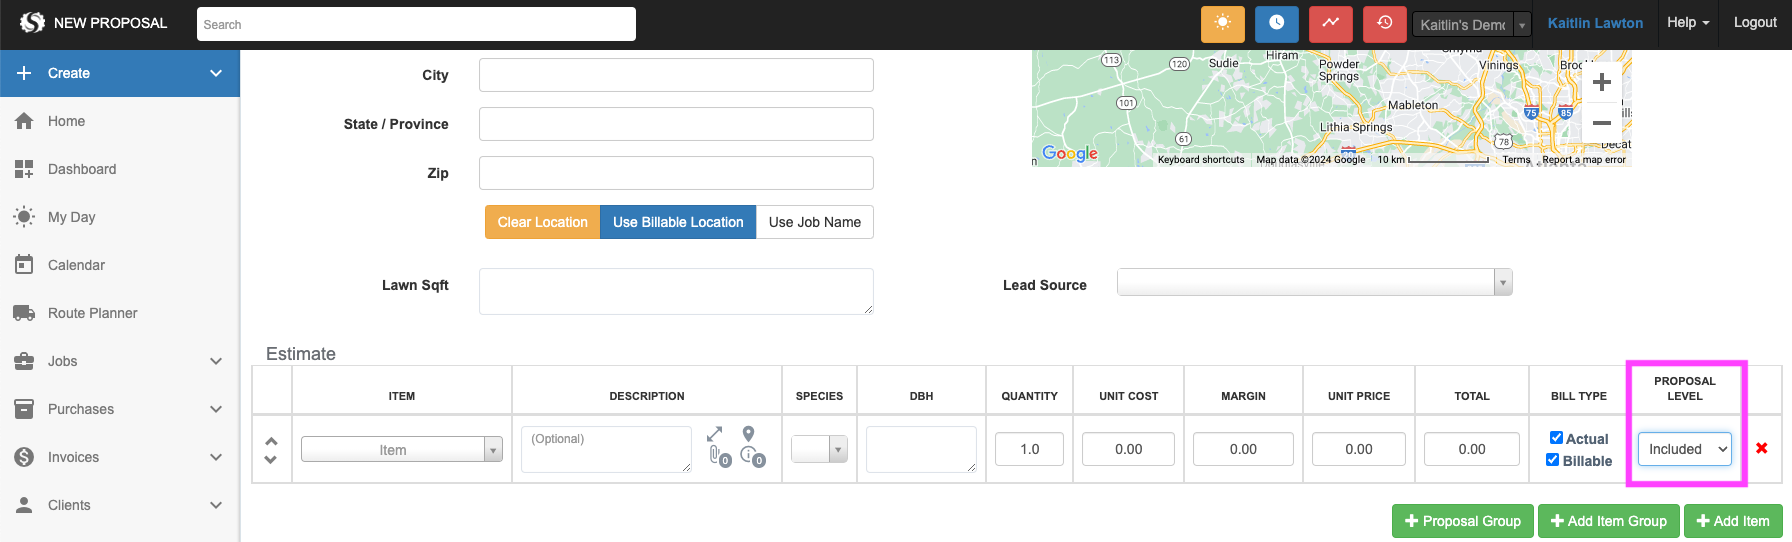Open the Help menu
Viewport: 1792px width, 542px height.
pos(1687,23)
